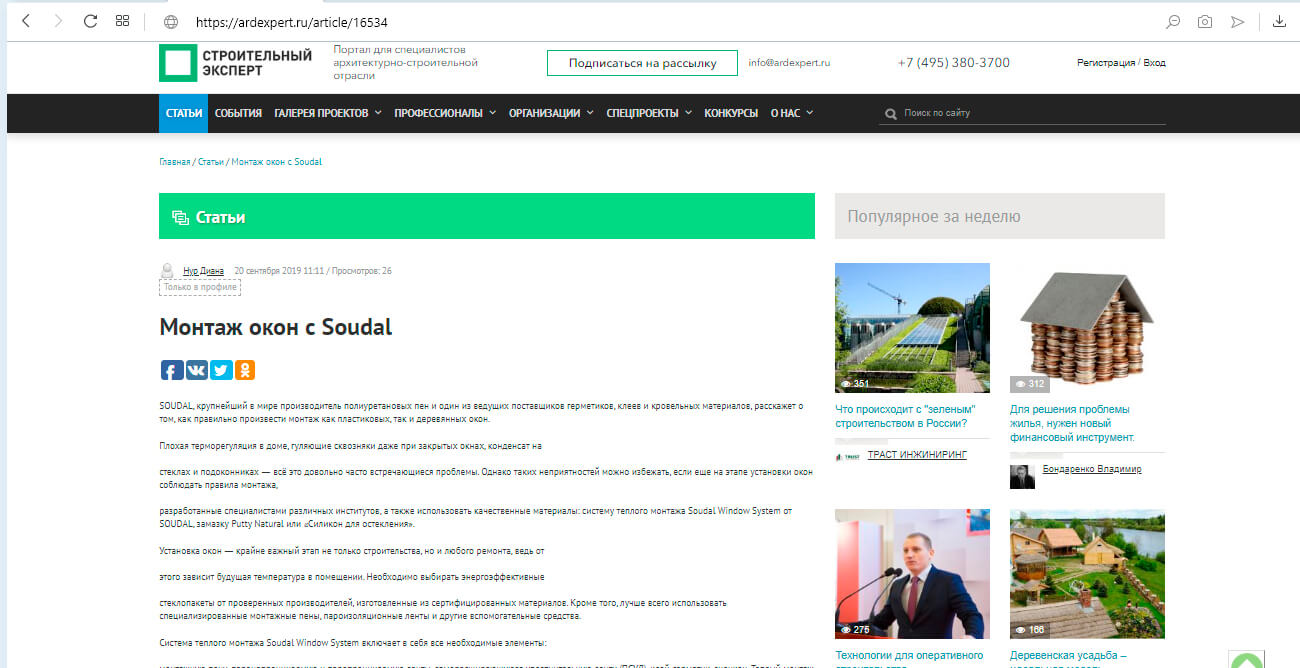Click the Подписаться на рассылку button

pos(642,63)
